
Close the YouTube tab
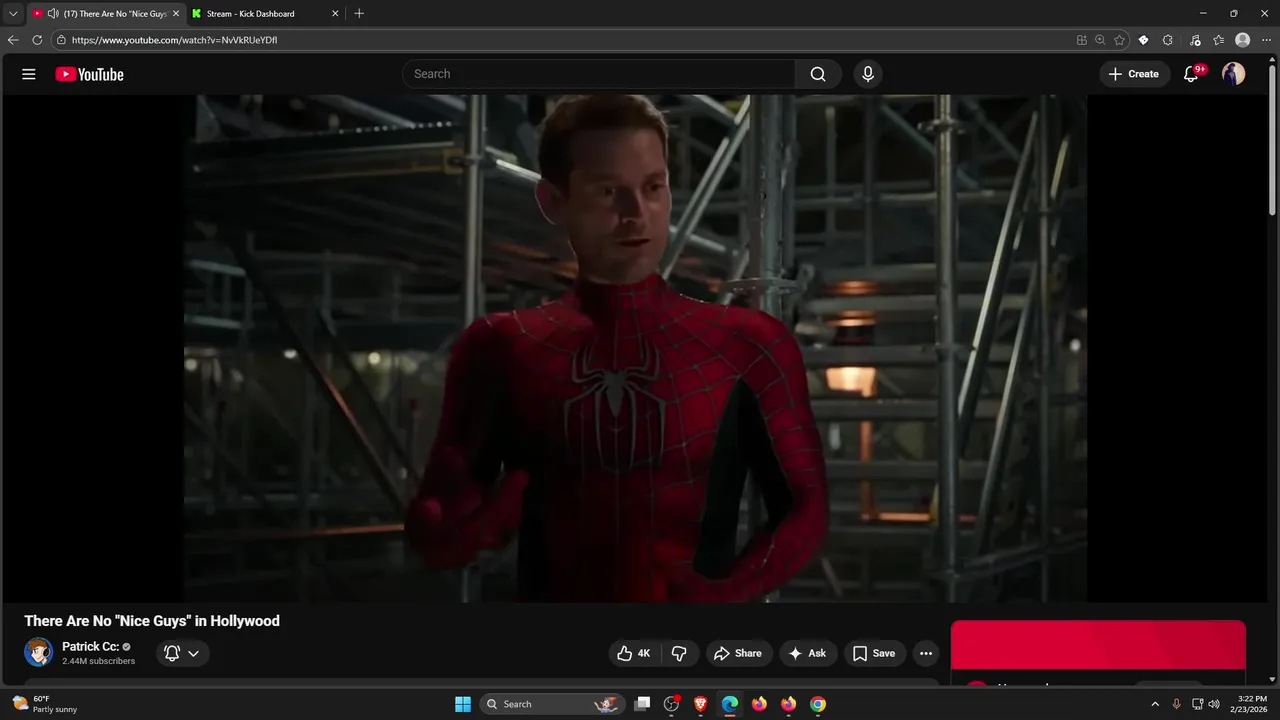click(x=176, y=14)
